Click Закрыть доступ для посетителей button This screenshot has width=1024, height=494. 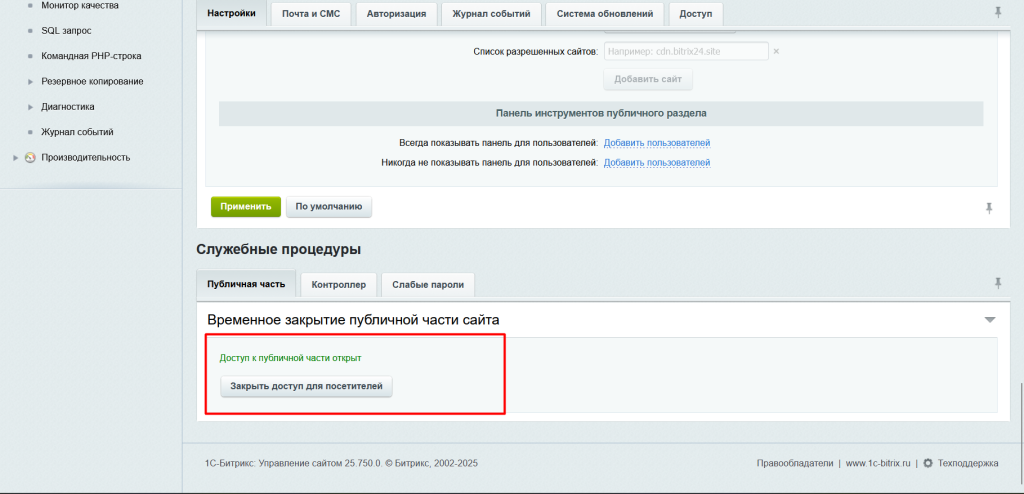(306, 386)
